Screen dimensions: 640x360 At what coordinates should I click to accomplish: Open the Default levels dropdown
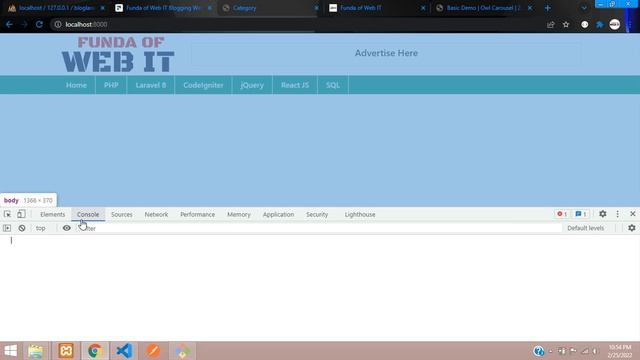coord(585,228)
